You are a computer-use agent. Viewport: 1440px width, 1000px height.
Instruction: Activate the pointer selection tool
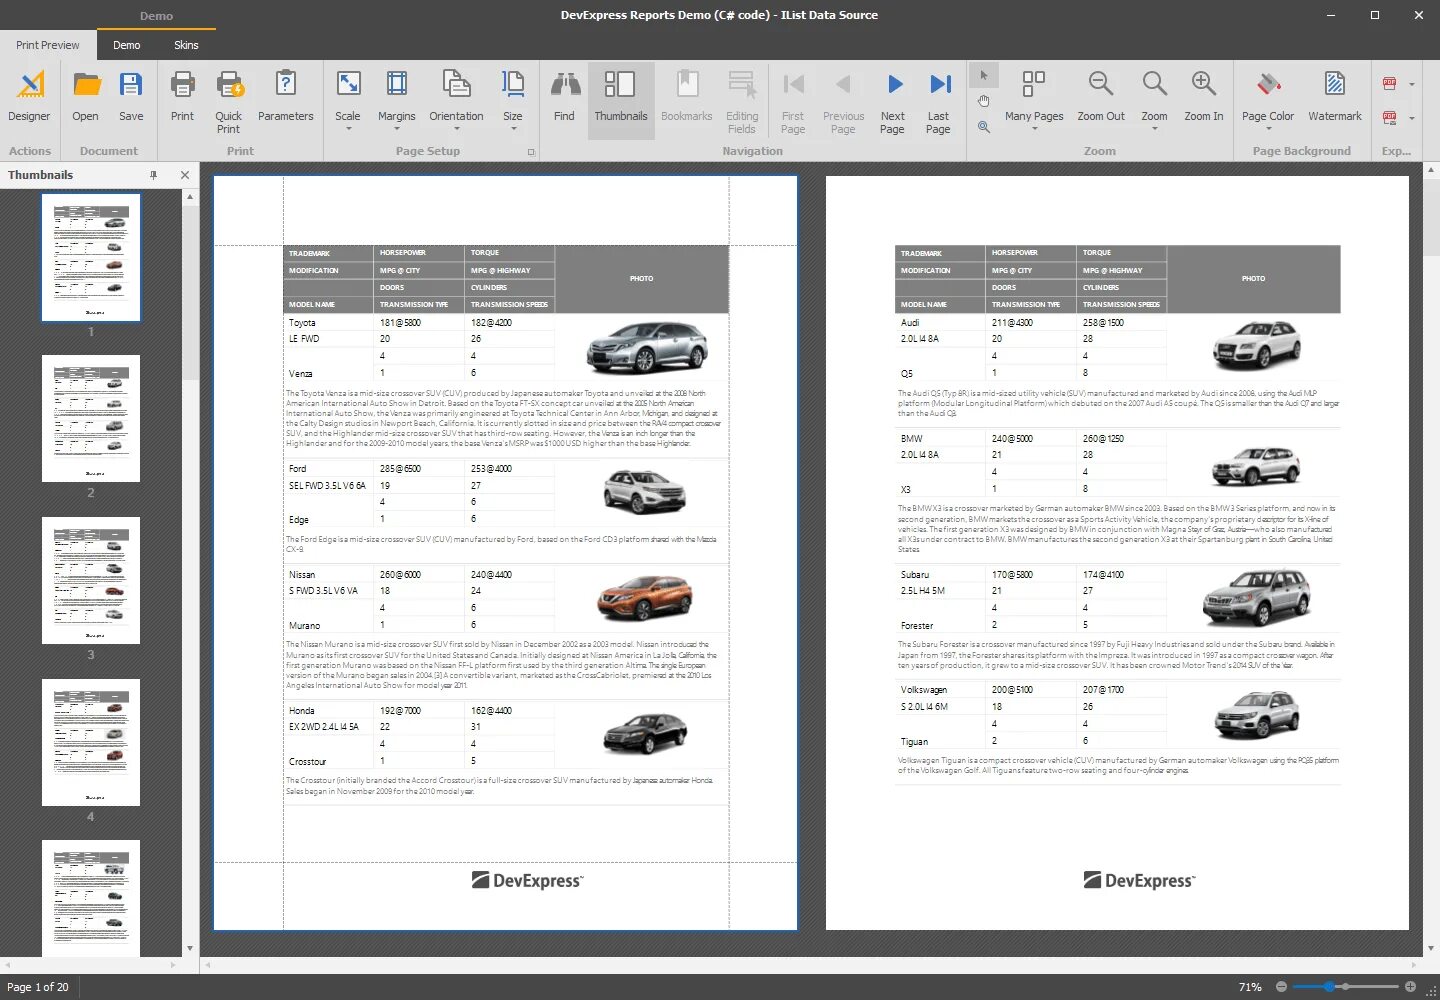pos(984,75)
